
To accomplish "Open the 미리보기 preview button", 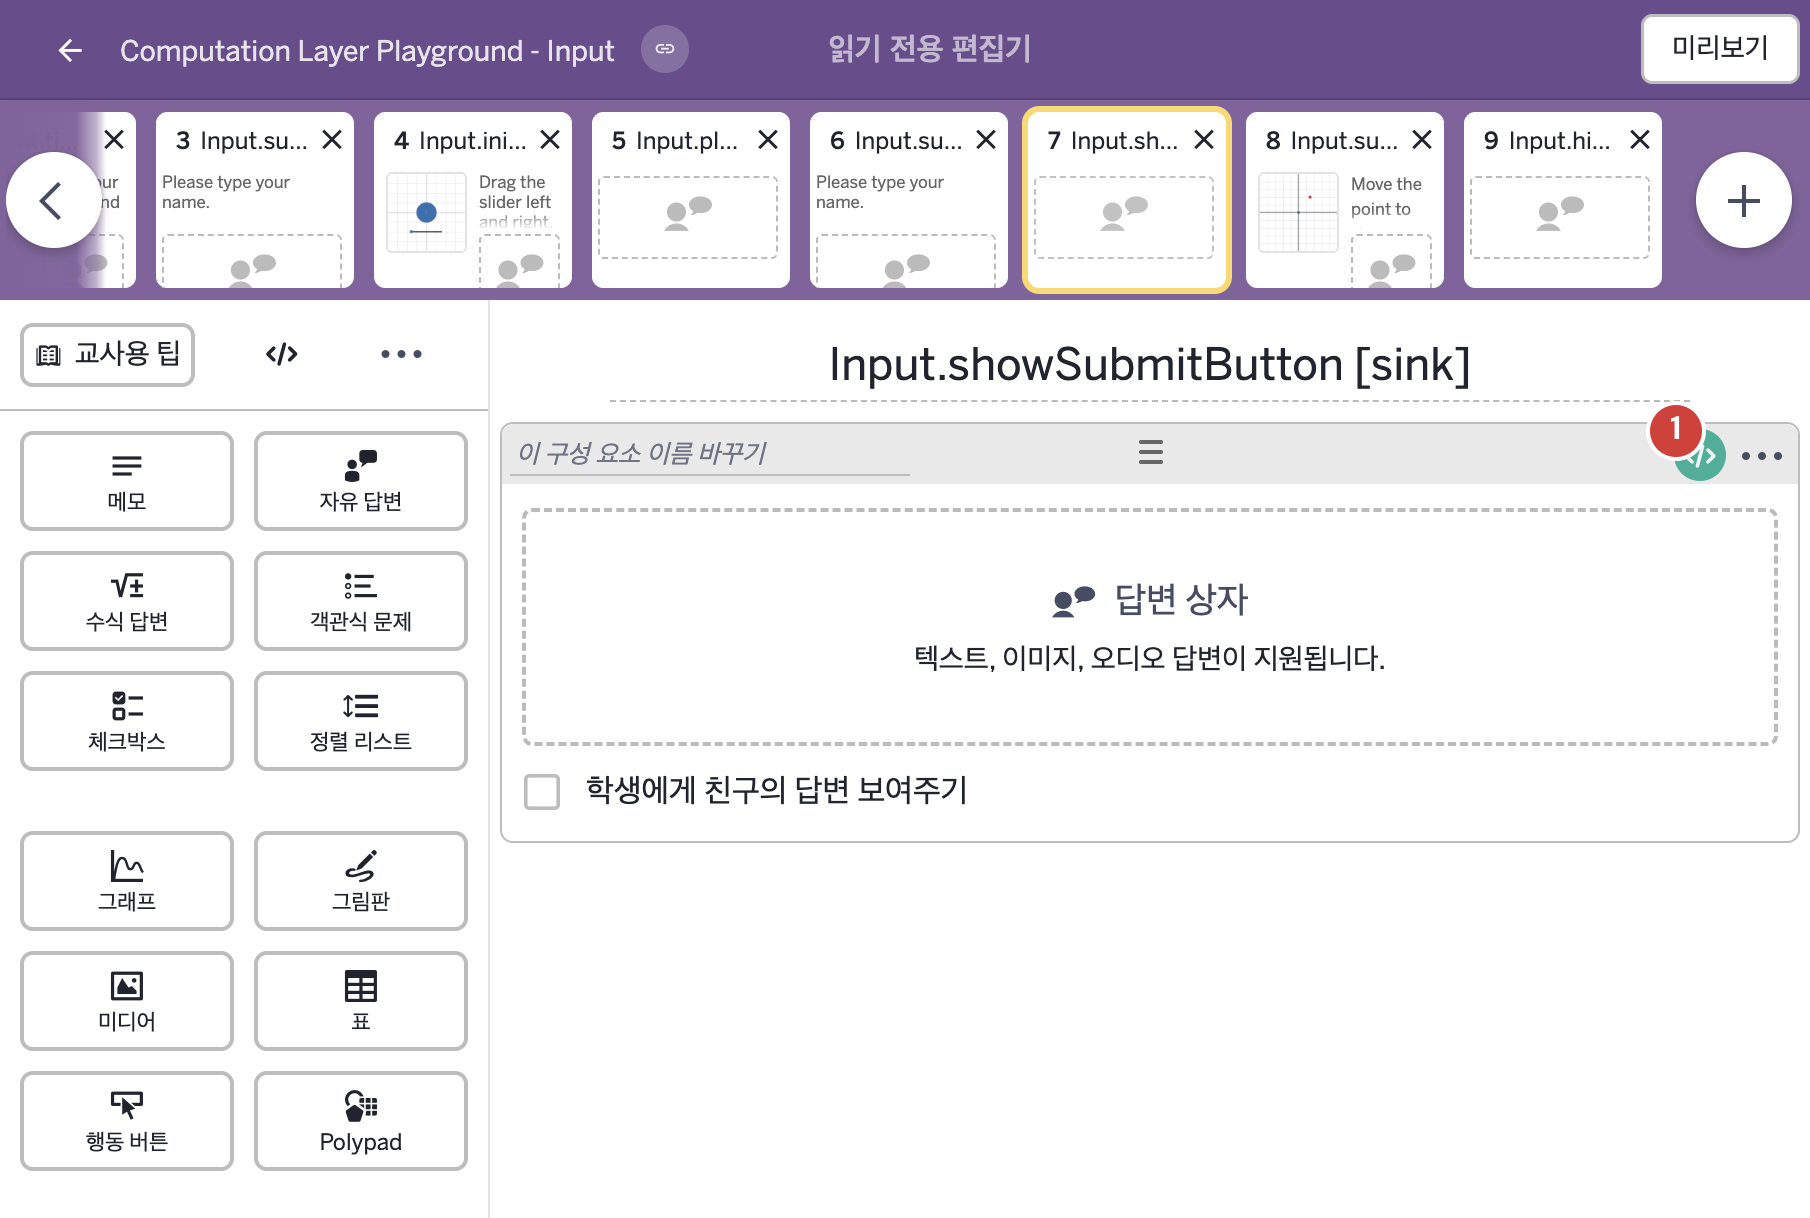I will (x=1720, y=48).
